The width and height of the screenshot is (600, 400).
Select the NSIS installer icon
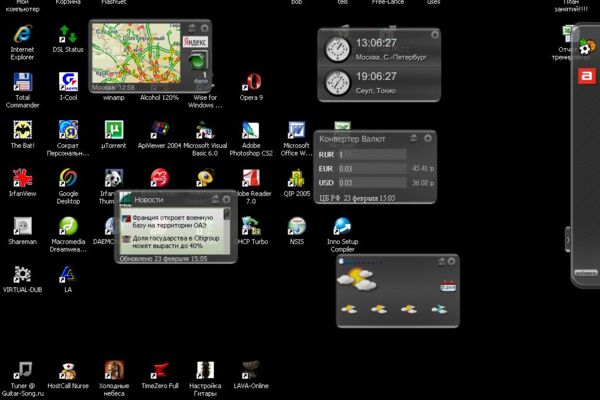click(297, 226)
